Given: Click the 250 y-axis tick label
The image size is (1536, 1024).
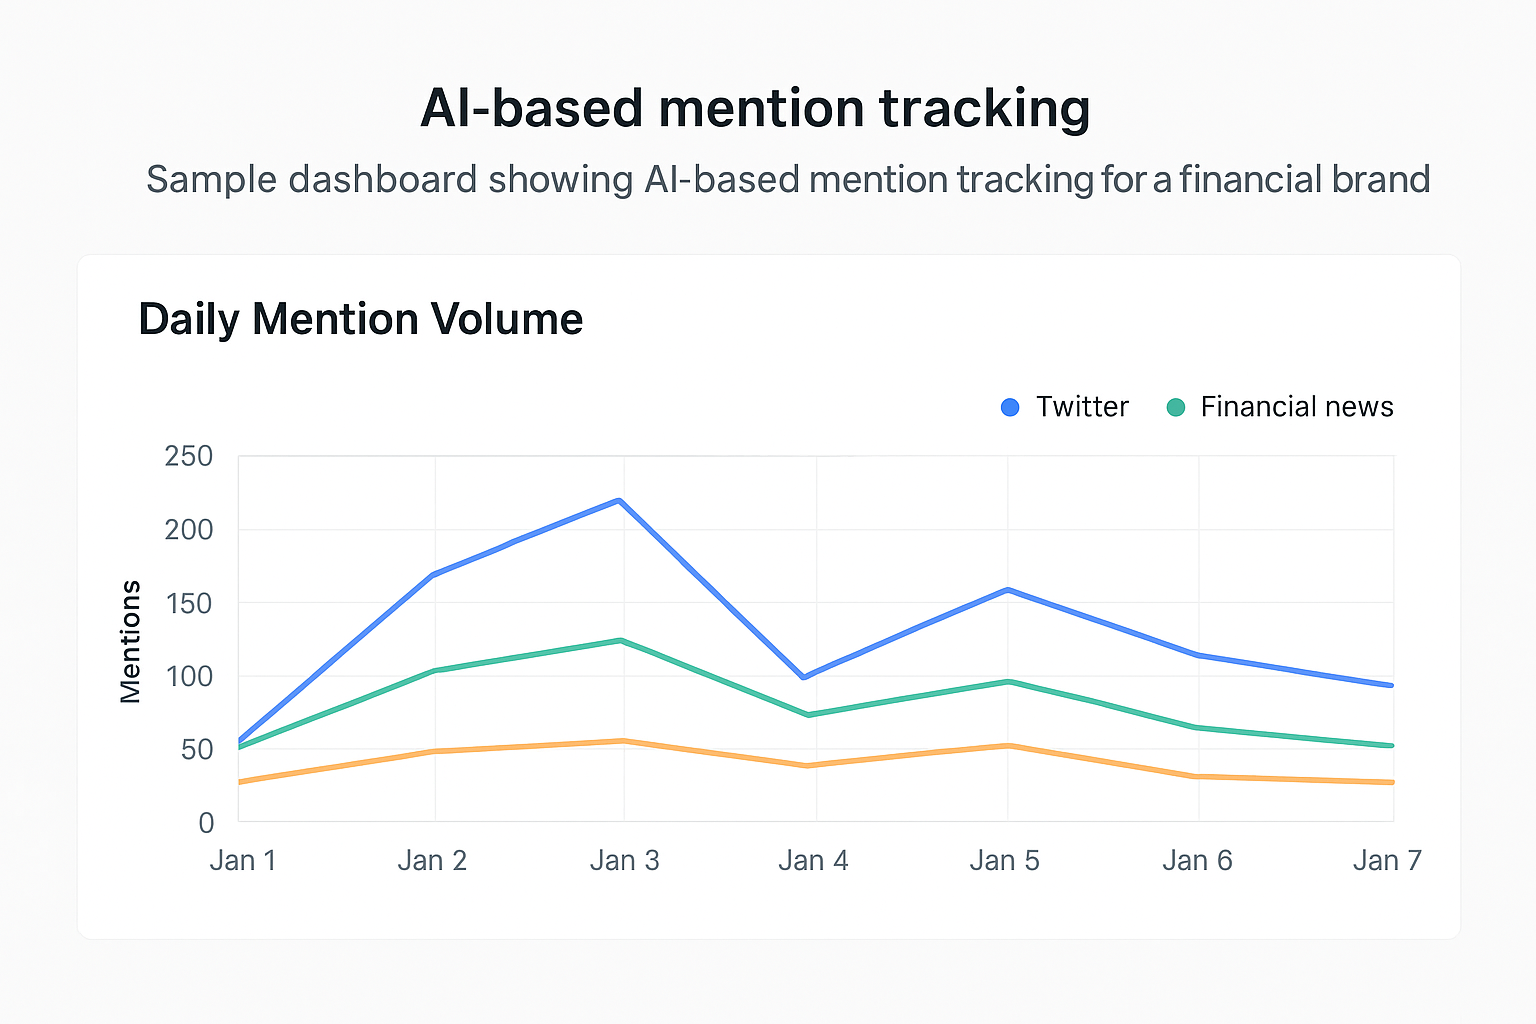Looking at the screenshot, I should pos(189,457).
